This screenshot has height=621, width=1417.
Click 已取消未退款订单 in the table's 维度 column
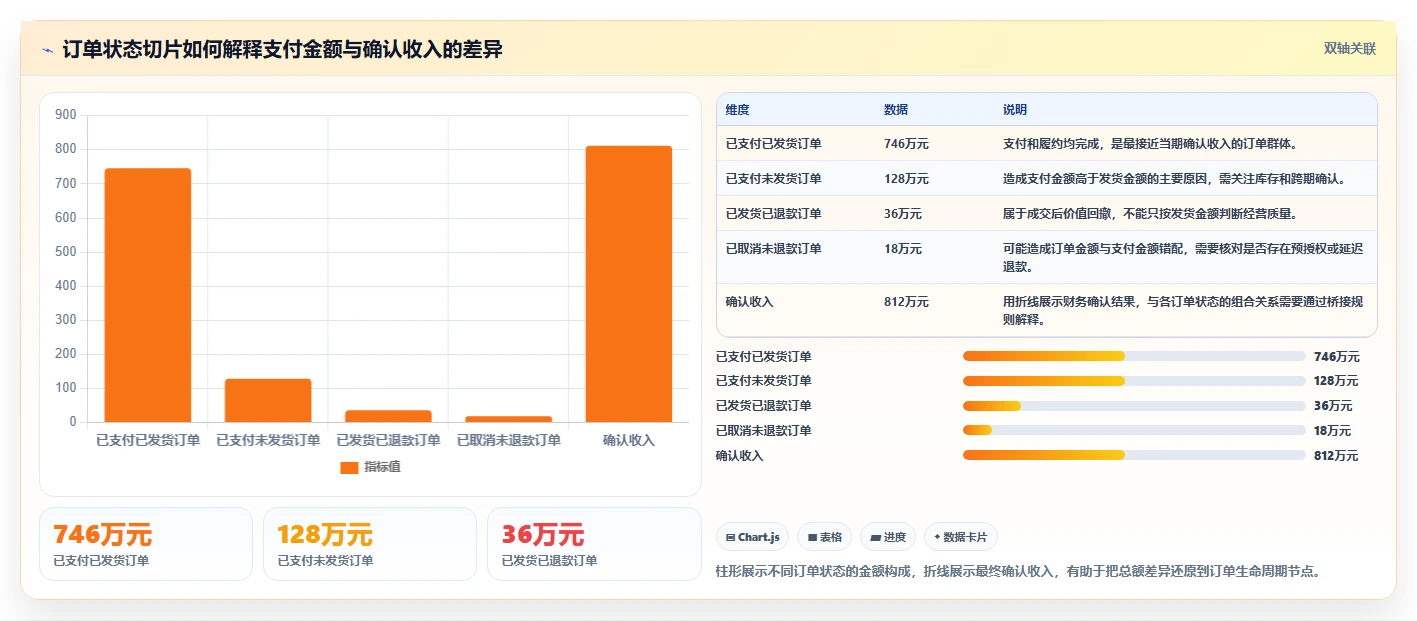click(774, 249)
